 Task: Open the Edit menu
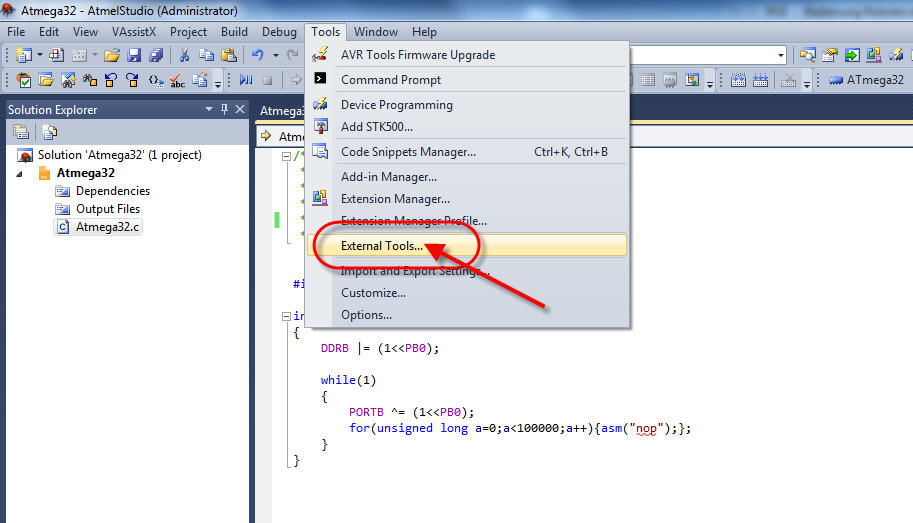(x=49, y=32)
